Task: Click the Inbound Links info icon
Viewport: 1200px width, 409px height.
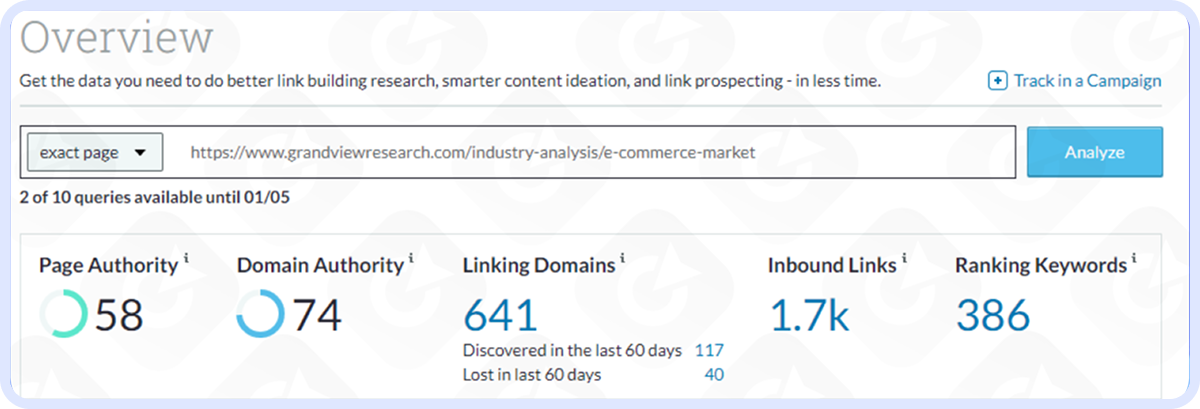Action: [905, 260]
